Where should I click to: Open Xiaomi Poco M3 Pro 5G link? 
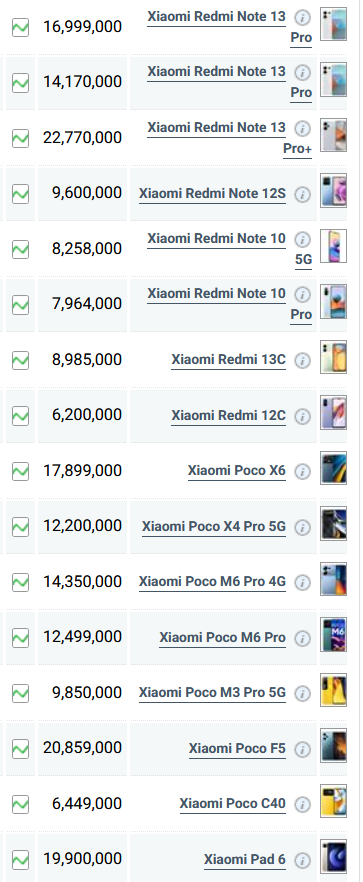212,692
